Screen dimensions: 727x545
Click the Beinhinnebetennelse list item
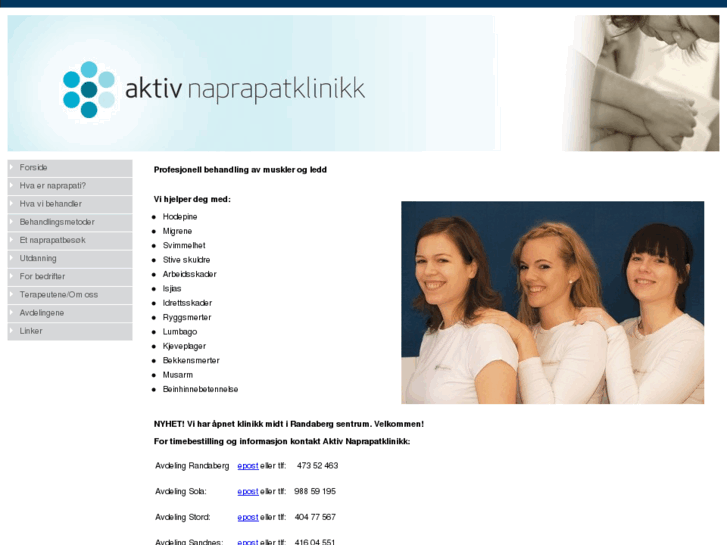200,389
